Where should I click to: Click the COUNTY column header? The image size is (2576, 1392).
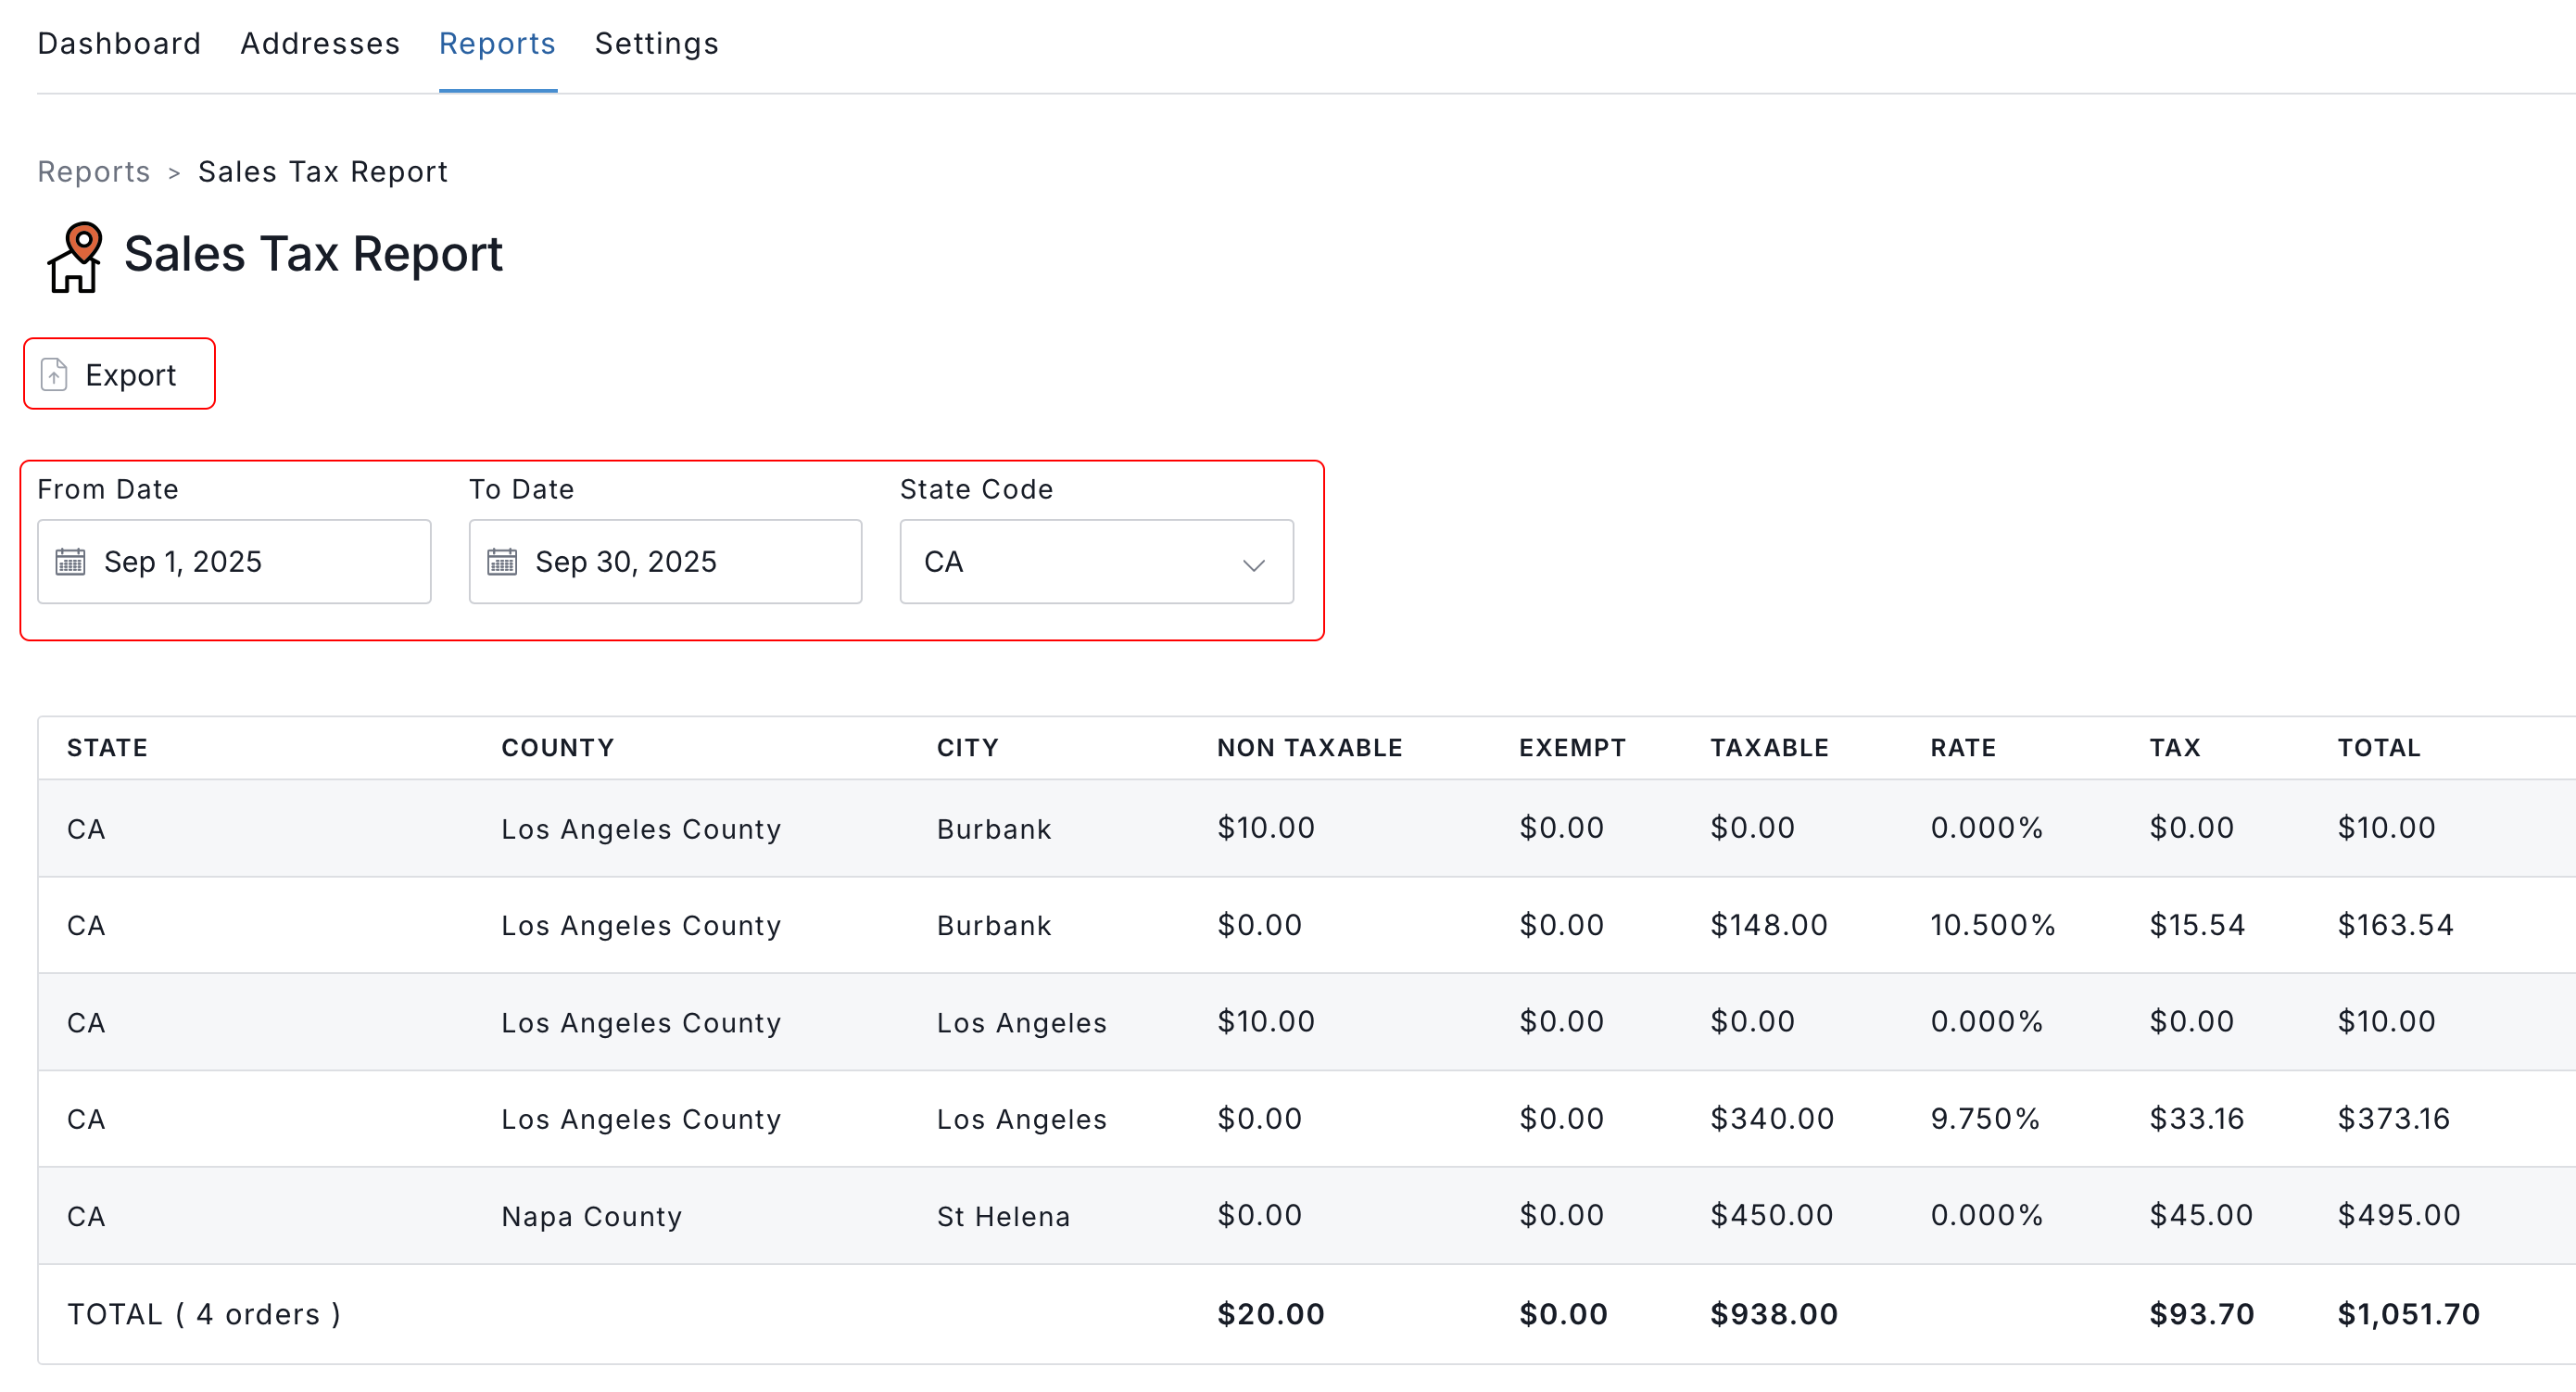558,748
